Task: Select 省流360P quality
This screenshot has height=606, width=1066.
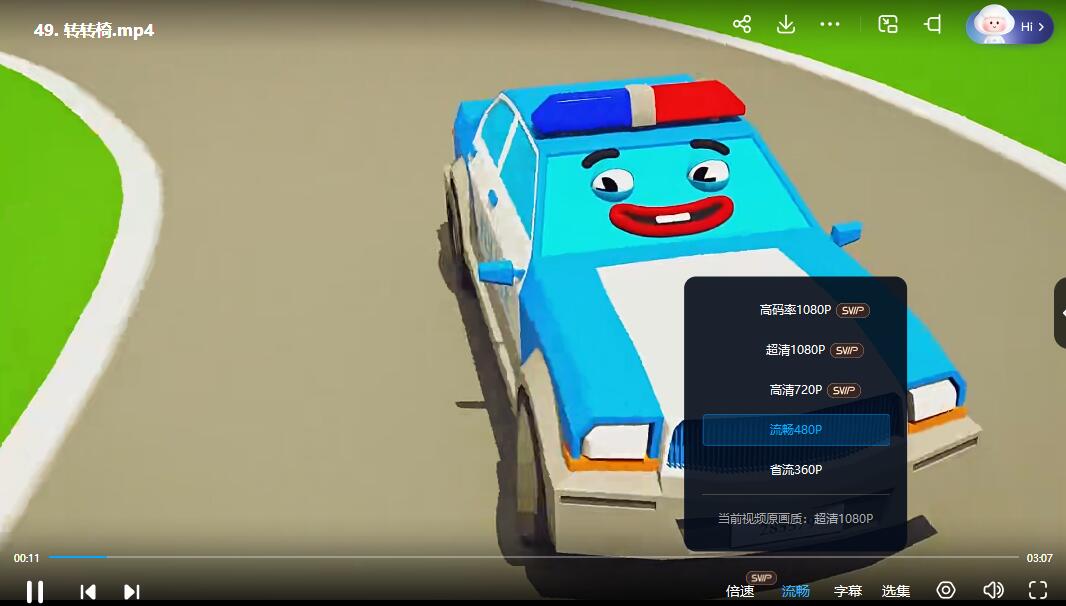Action: pos(795,470)
